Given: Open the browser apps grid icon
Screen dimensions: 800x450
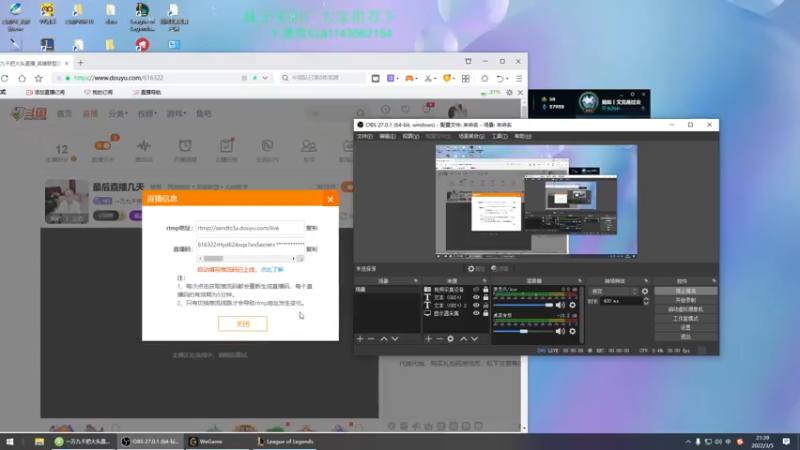Looking at the screenshot, I should click(x=466, y=79).
